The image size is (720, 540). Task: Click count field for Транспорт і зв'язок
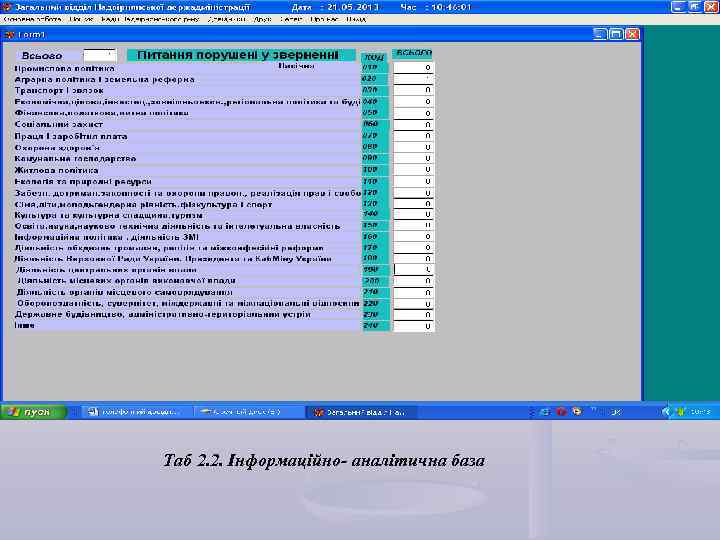[x=413, y=90]
